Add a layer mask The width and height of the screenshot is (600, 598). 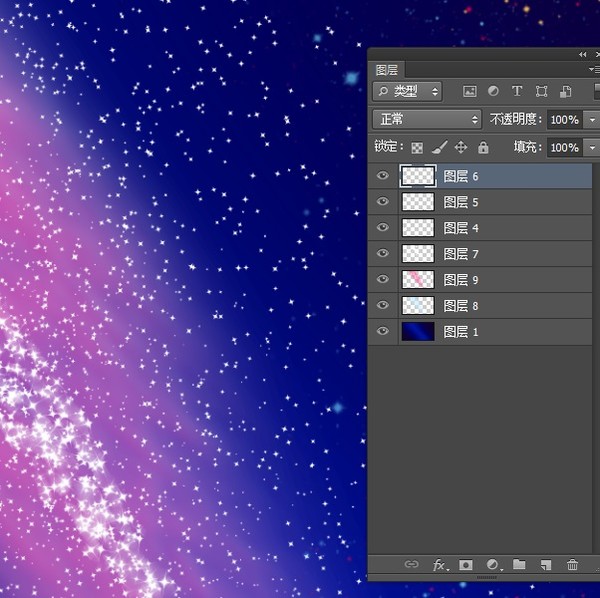pos(466,565)
